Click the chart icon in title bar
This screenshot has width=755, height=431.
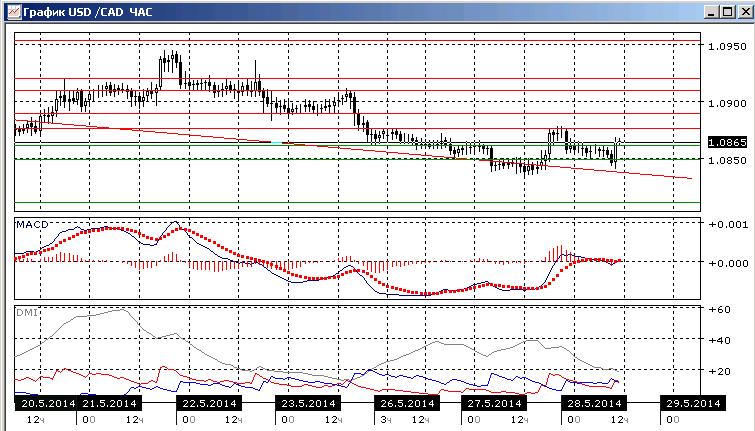[14, 11]
